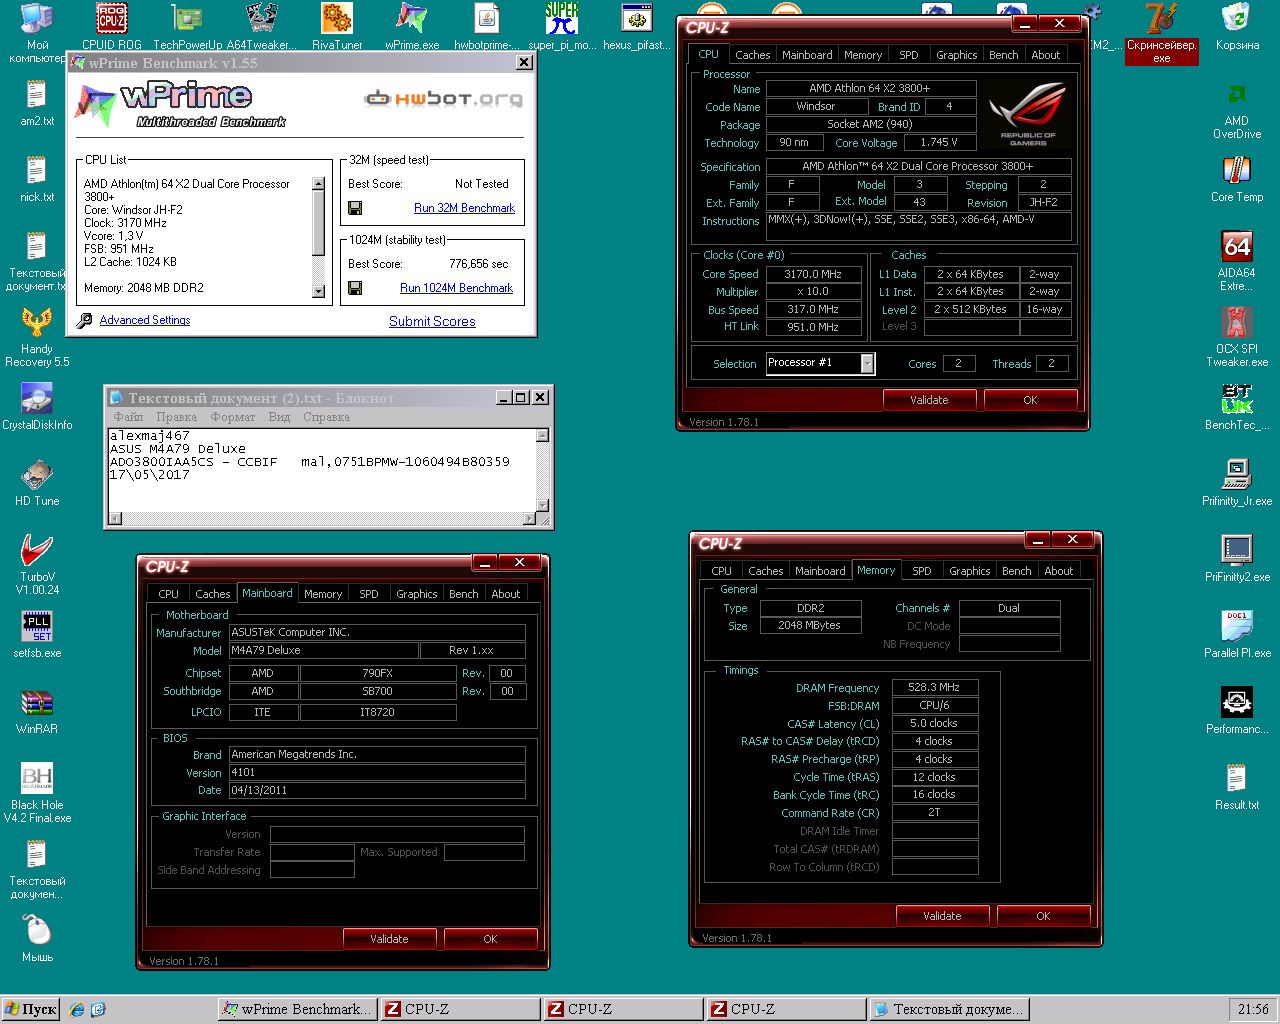Open the Prifinity_Jr.exe desktop icon
This screenshot has width=1280, height=1024.
click(x=1237, y=482)
